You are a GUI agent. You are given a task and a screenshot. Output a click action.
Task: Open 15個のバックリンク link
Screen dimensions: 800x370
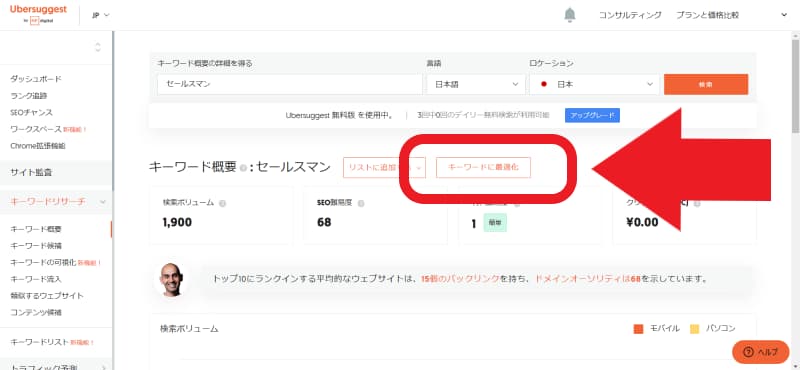coord(460,279)
